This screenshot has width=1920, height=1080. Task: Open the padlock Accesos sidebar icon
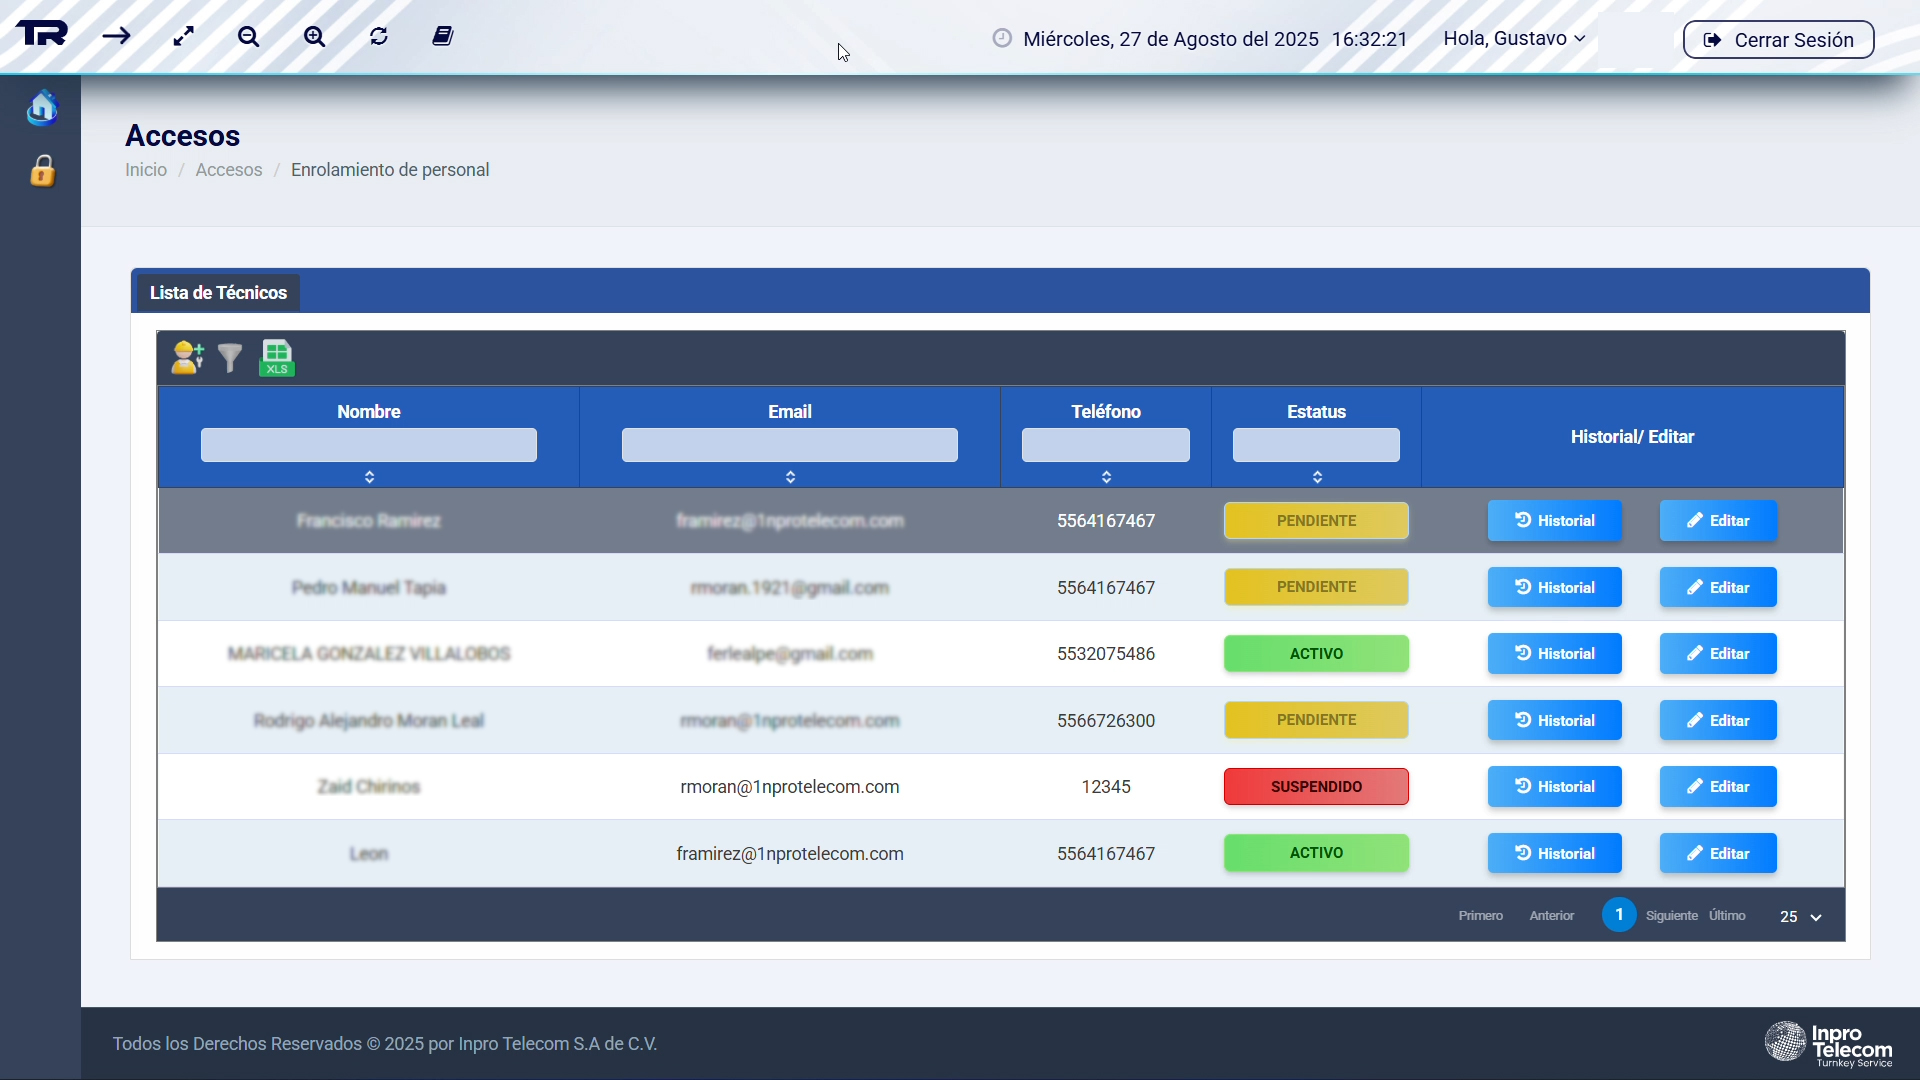click(x=42, y=171)
